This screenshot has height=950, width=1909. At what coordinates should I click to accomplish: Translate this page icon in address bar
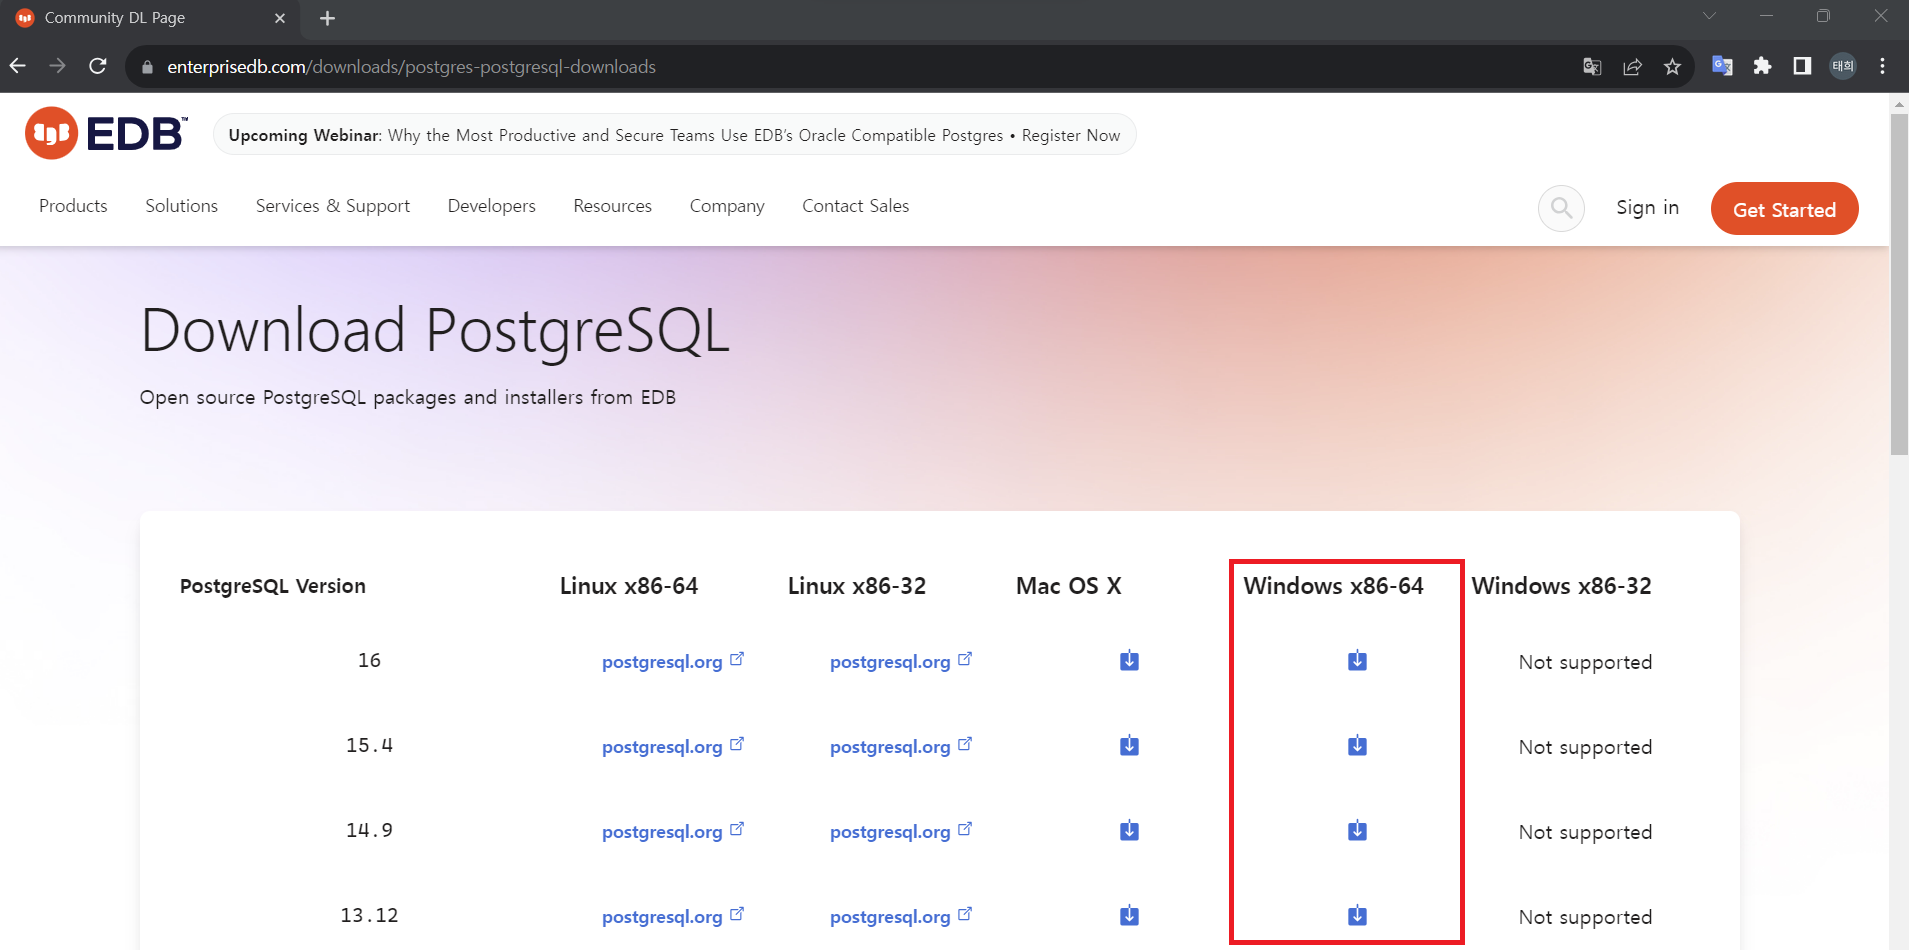[1592, 67]
